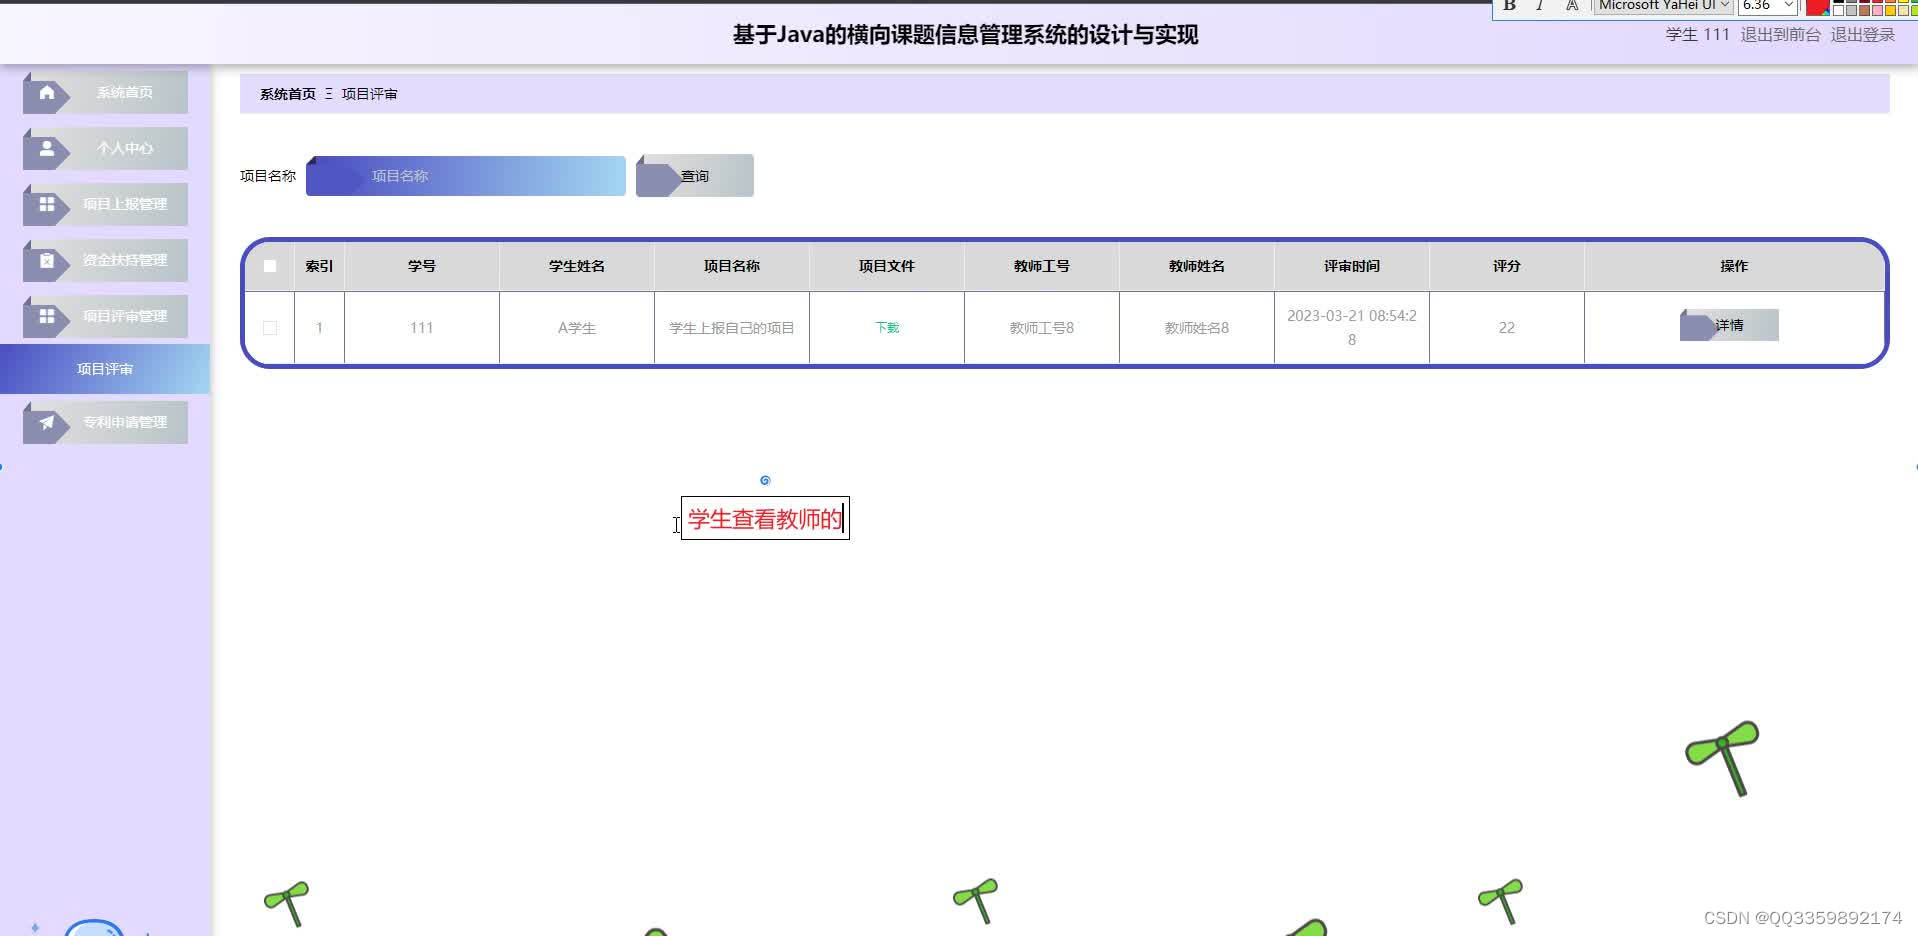The height and width of the screenshot is (936, 1918).
Task: Click the large red current color swatch
Action: click(x=1817, y=7)
